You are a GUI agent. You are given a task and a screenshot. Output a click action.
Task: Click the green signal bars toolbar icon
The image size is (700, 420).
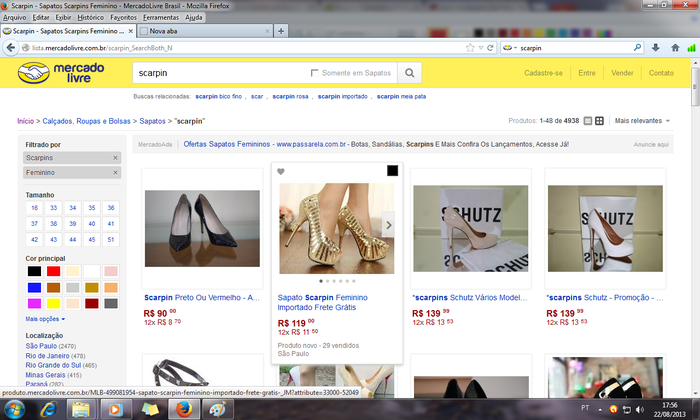[691, 48]
